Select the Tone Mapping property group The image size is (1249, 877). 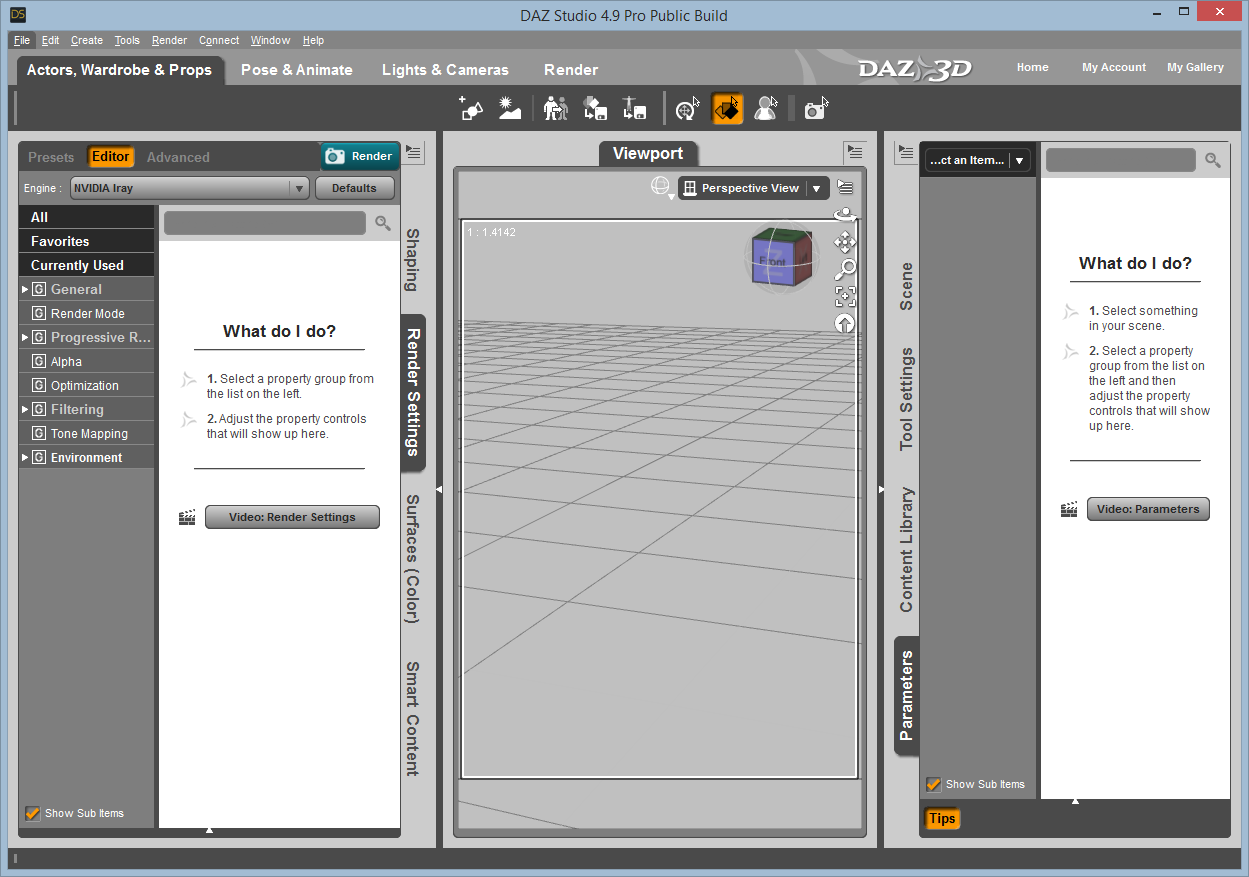87,433
